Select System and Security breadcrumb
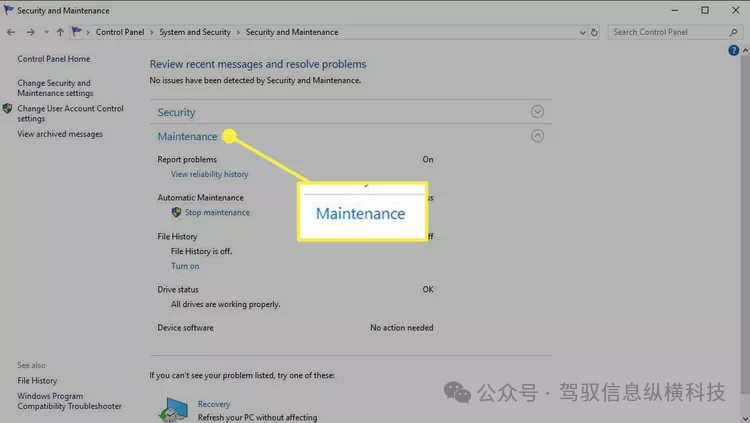The image size is (750, 423). 195,32
